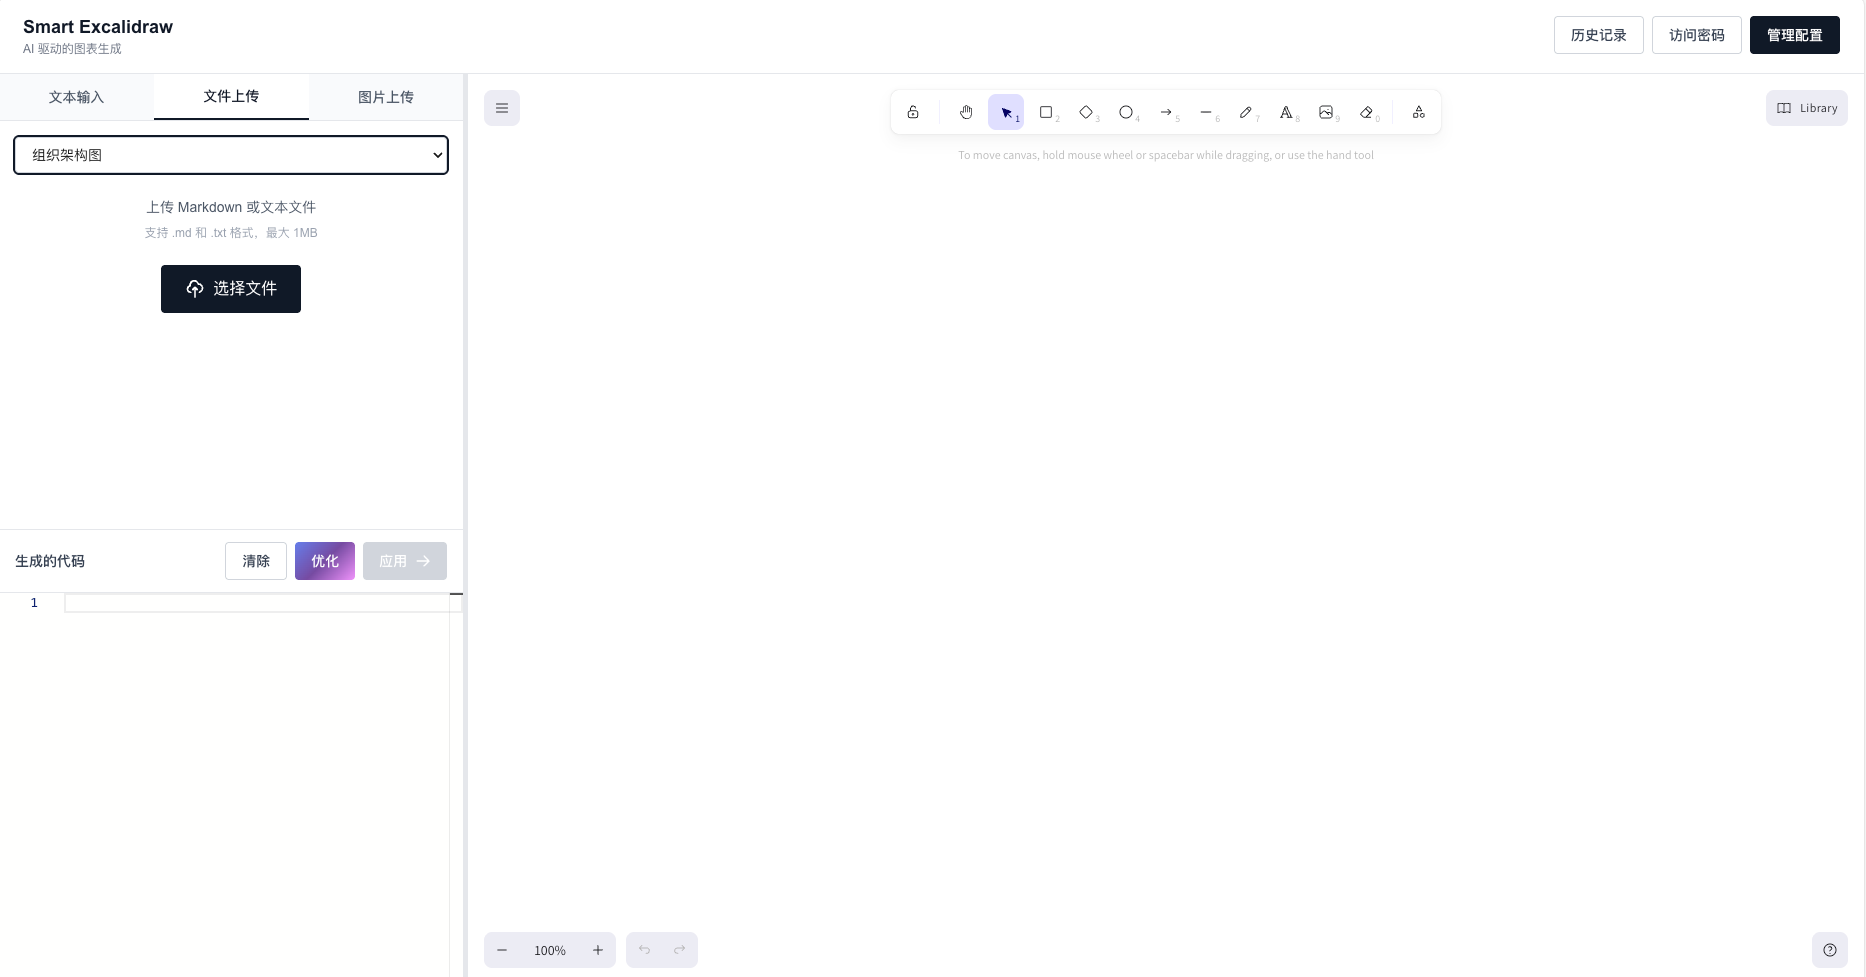This screenshot has width=1866, height=977.
Task: Open 历史记录 history
Action: [x=1598, y=35]
